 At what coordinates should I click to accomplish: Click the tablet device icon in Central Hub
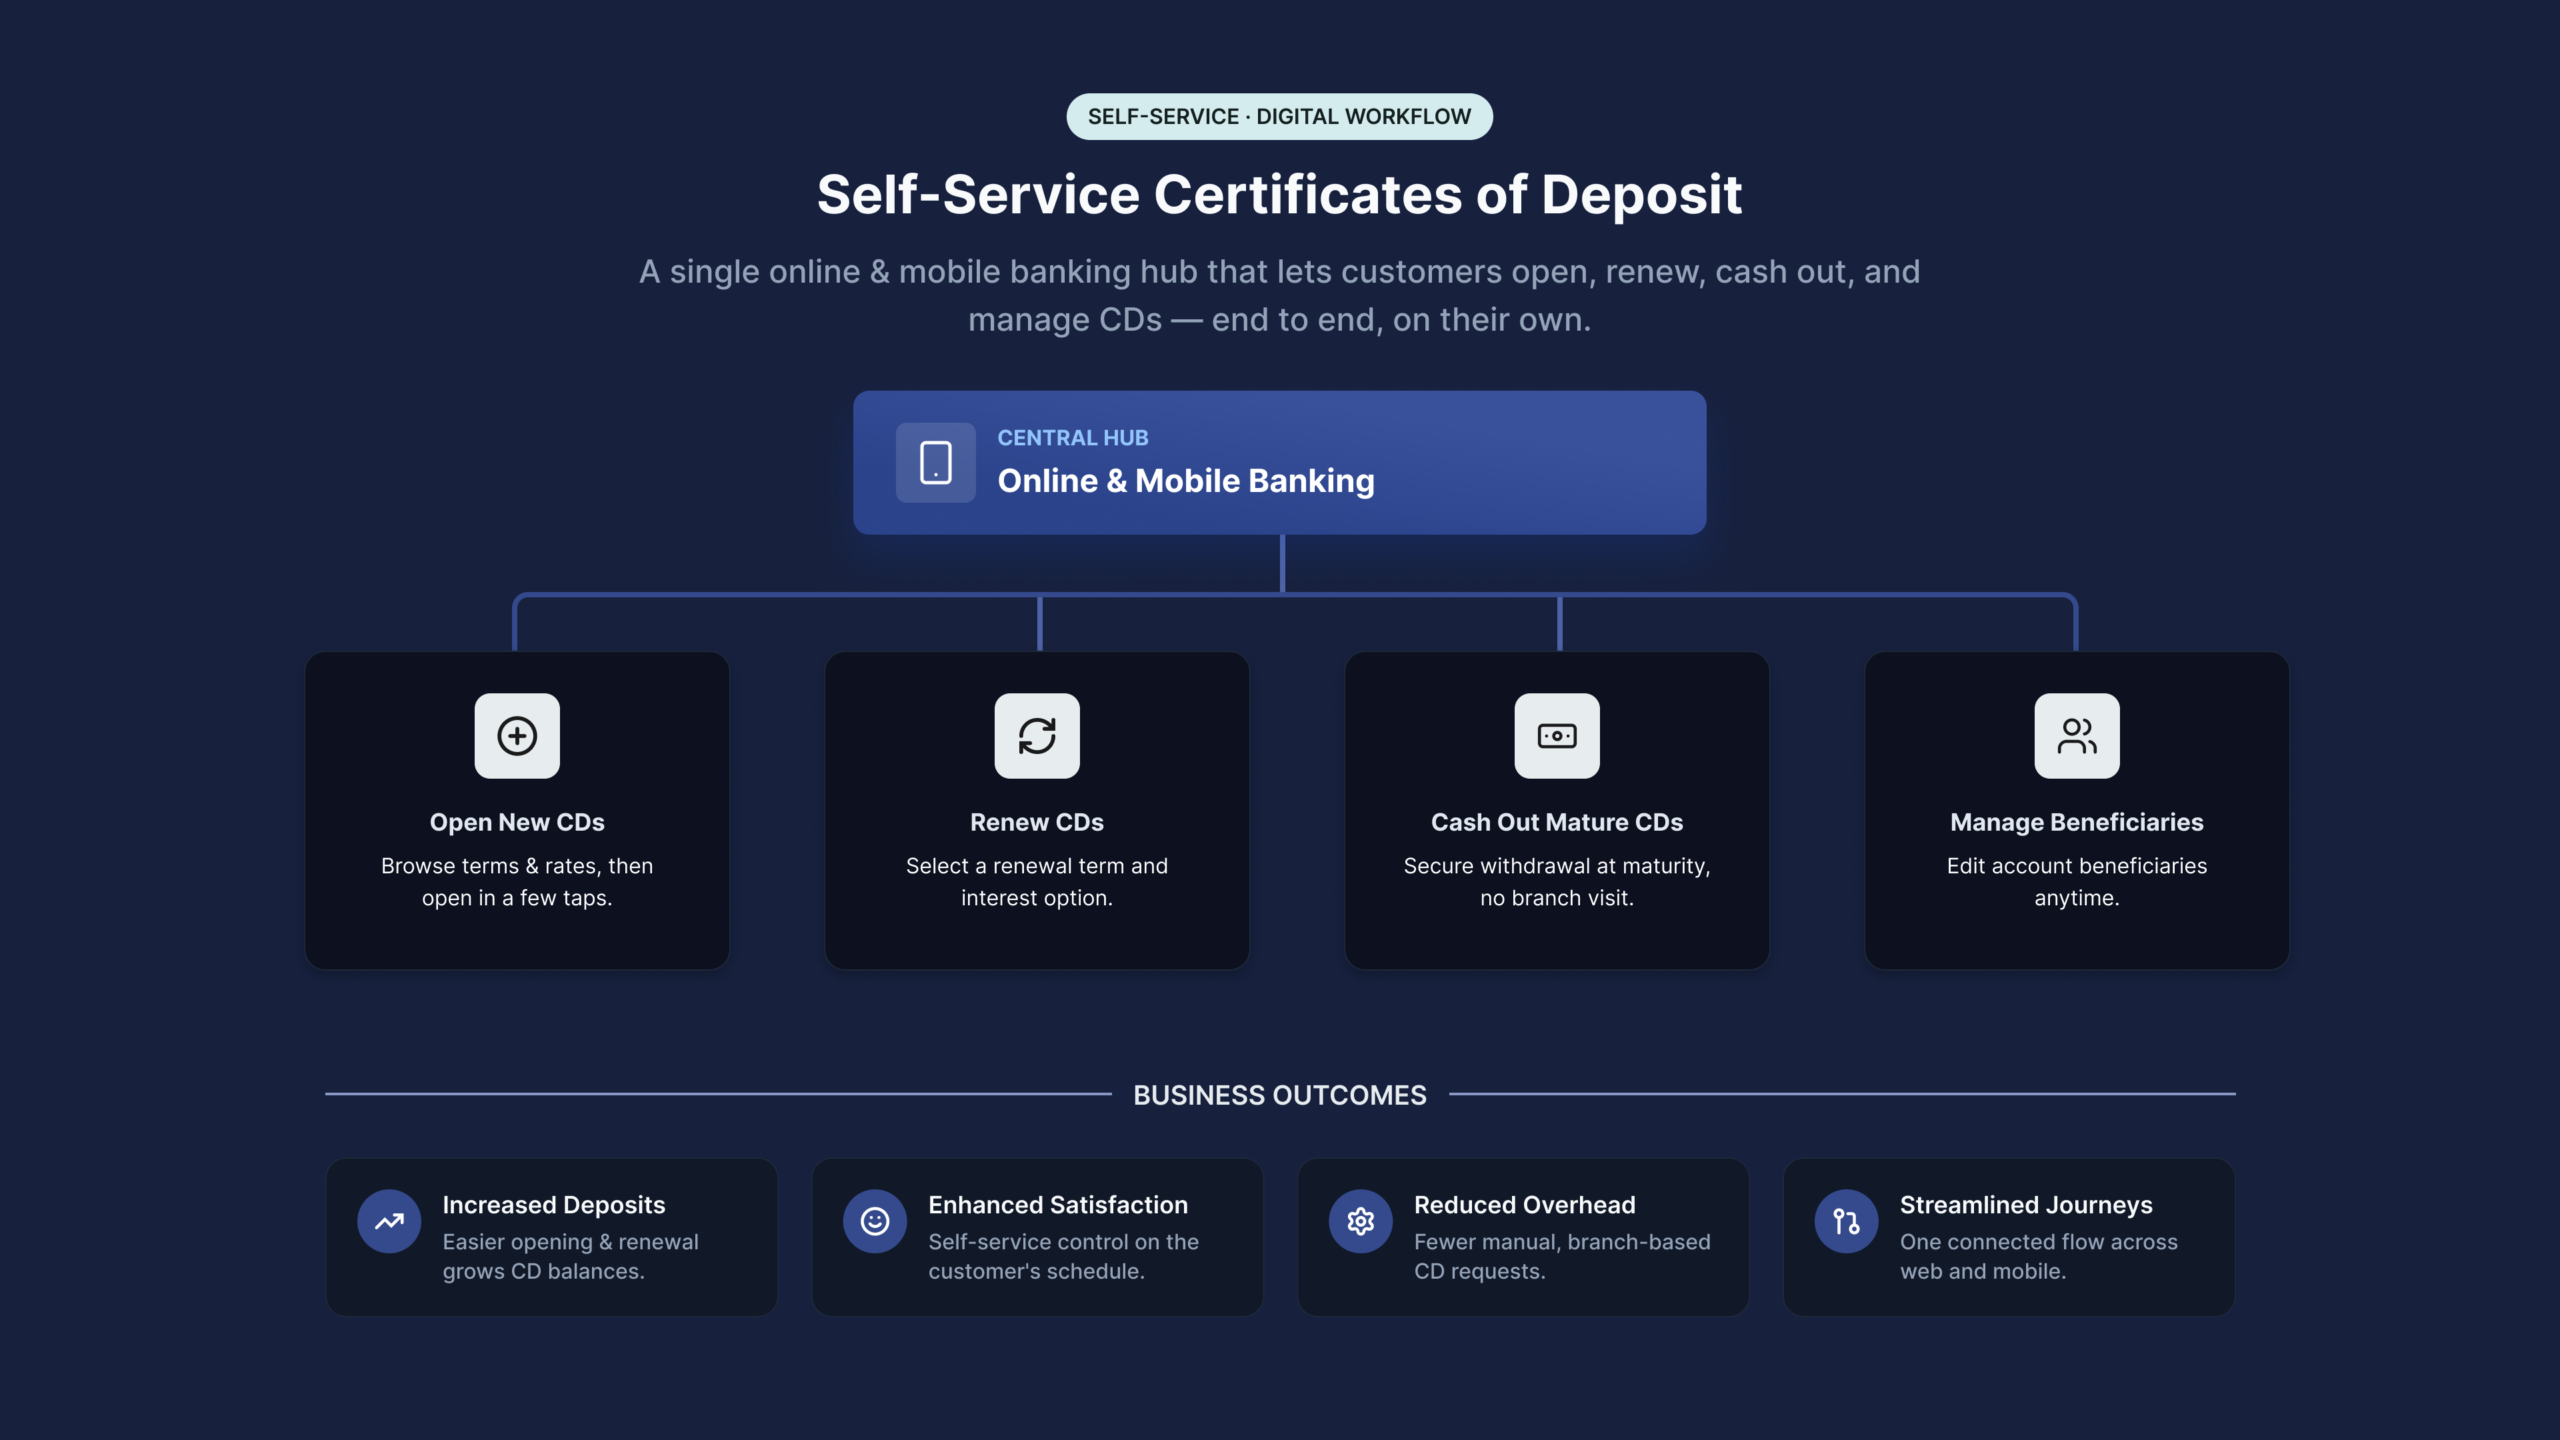pos(935,462)
